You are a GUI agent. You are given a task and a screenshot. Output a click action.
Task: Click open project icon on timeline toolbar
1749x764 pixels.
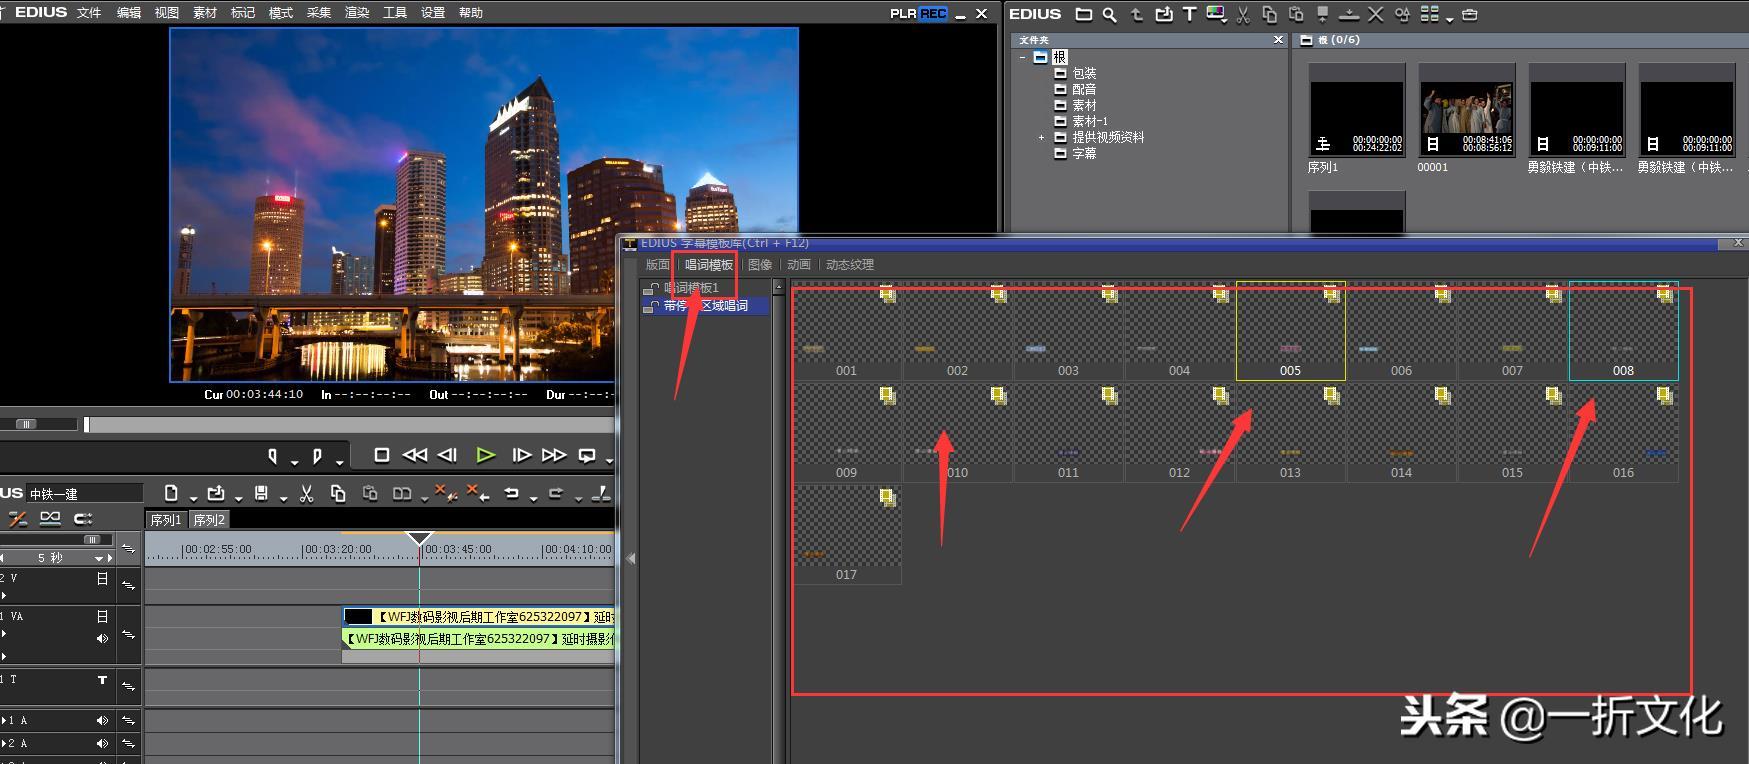(x=216, y=493)
